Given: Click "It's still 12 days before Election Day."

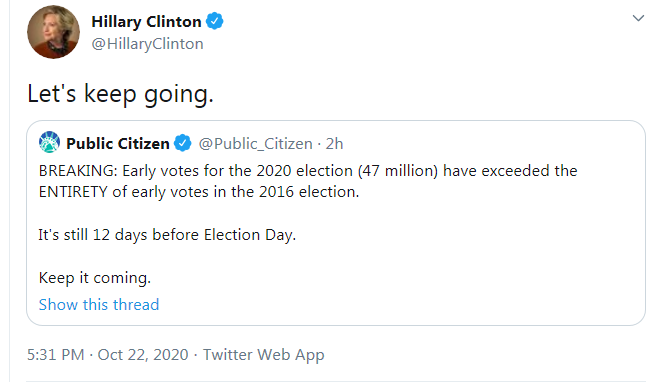Looking at the screenshot, I should [x=167, y=235].
